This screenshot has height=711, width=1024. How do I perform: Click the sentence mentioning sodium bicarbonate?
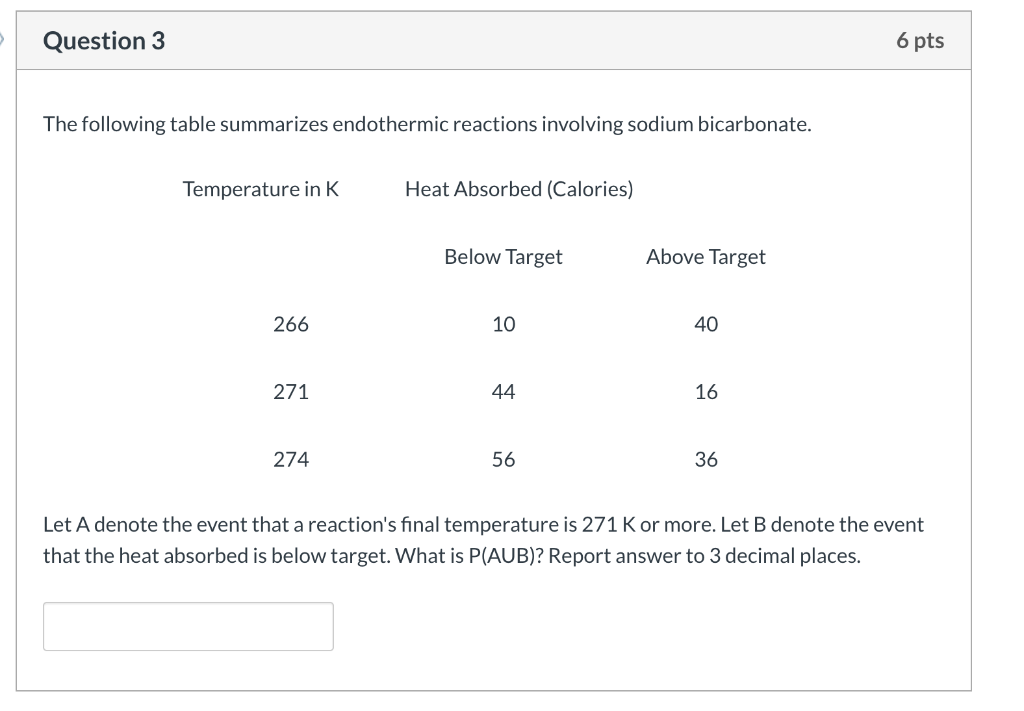[427, 124]
